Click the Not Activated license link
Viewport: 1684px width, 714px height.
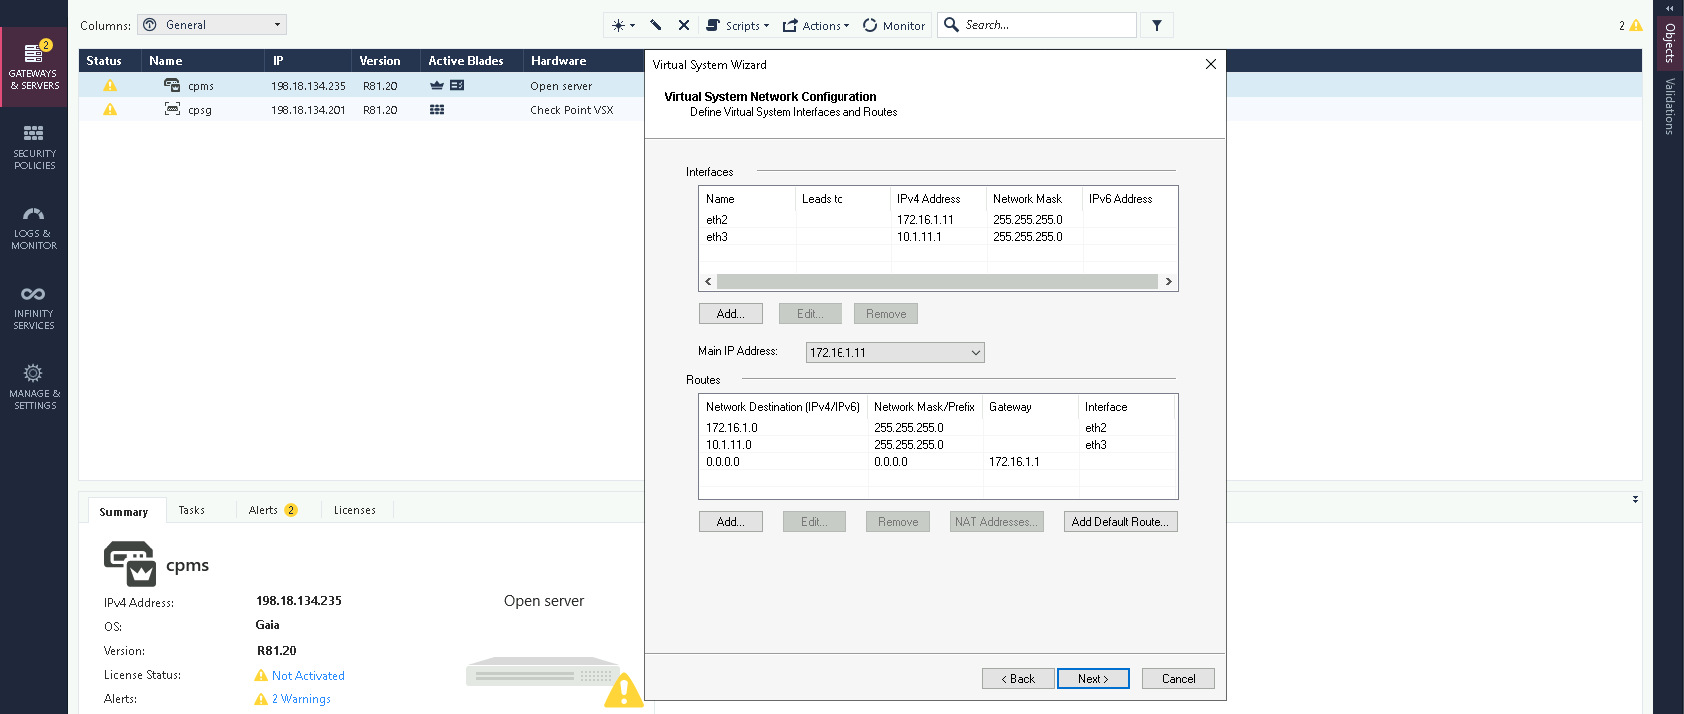[x=308, y=676]
